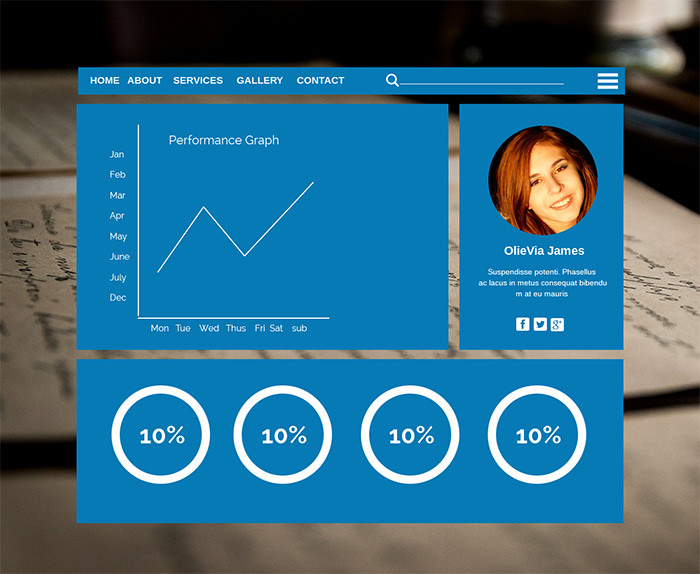Click the Wed label on graph axis
The height and width of the screenshot is (574, 700).
pyautogui.click(x=208, y=328)
